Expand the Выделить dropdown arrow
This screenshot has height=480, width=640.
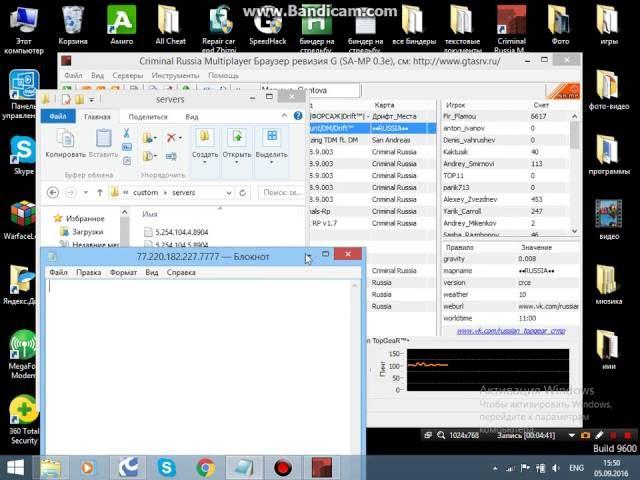coord(271,162)
